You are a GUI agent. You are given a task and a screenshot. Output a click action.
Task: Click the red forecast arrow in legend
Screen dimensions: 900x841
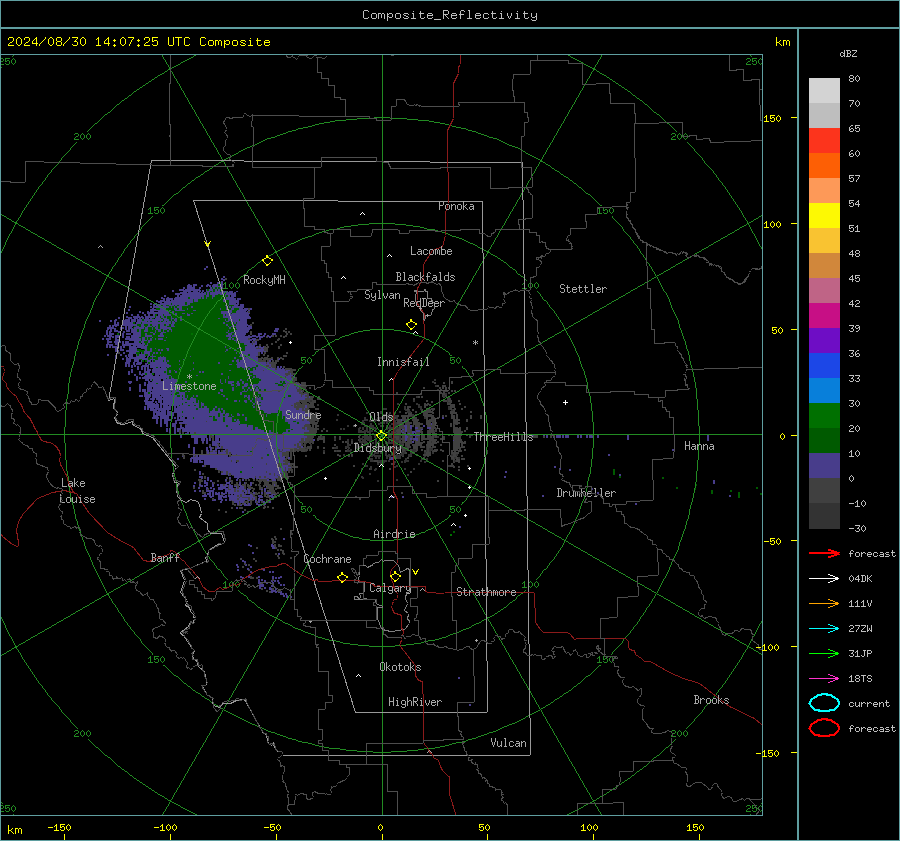[824, 553]
